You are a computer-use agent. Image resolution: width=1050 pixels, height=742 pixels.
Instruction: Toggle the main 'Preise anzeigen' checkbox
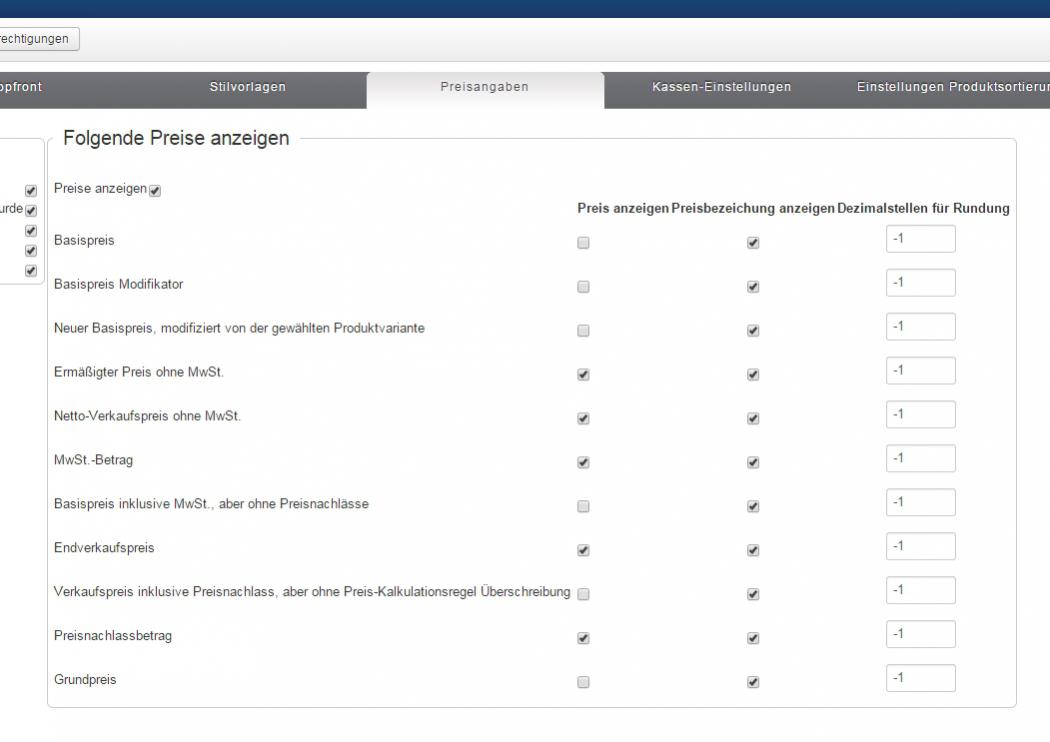point(154,190)
